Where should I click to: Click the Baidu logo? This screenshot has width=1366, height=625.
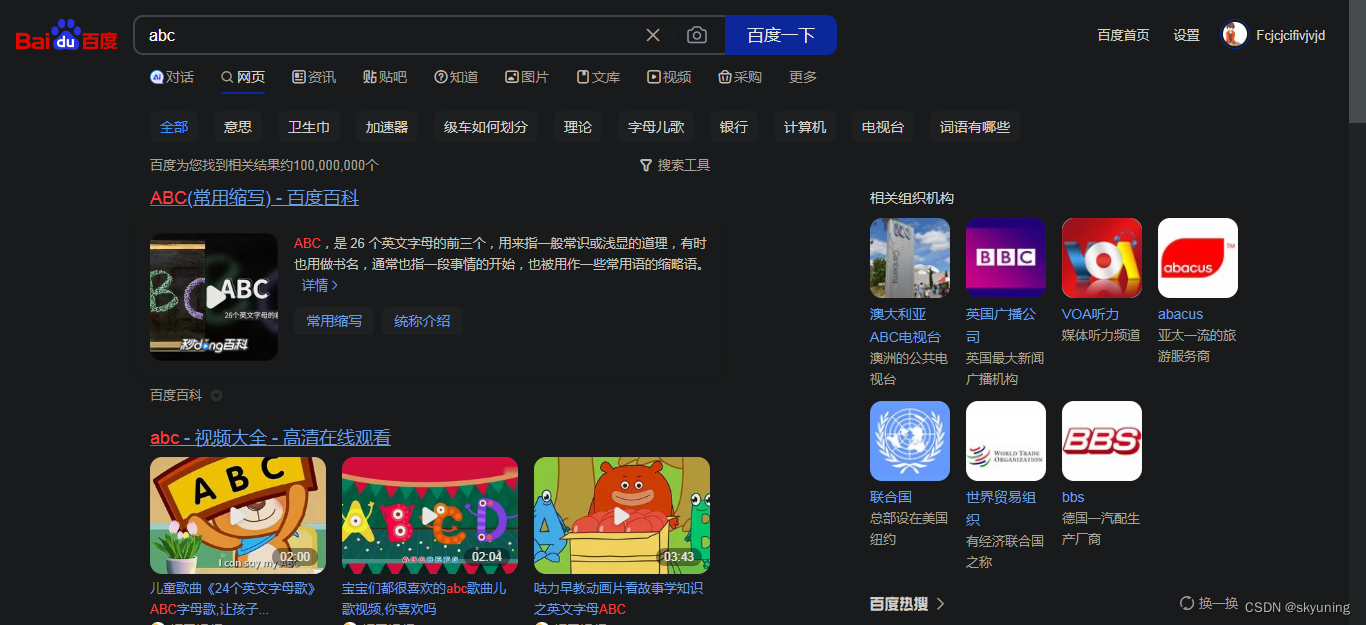pyautogui.click(x=66, y=35)
